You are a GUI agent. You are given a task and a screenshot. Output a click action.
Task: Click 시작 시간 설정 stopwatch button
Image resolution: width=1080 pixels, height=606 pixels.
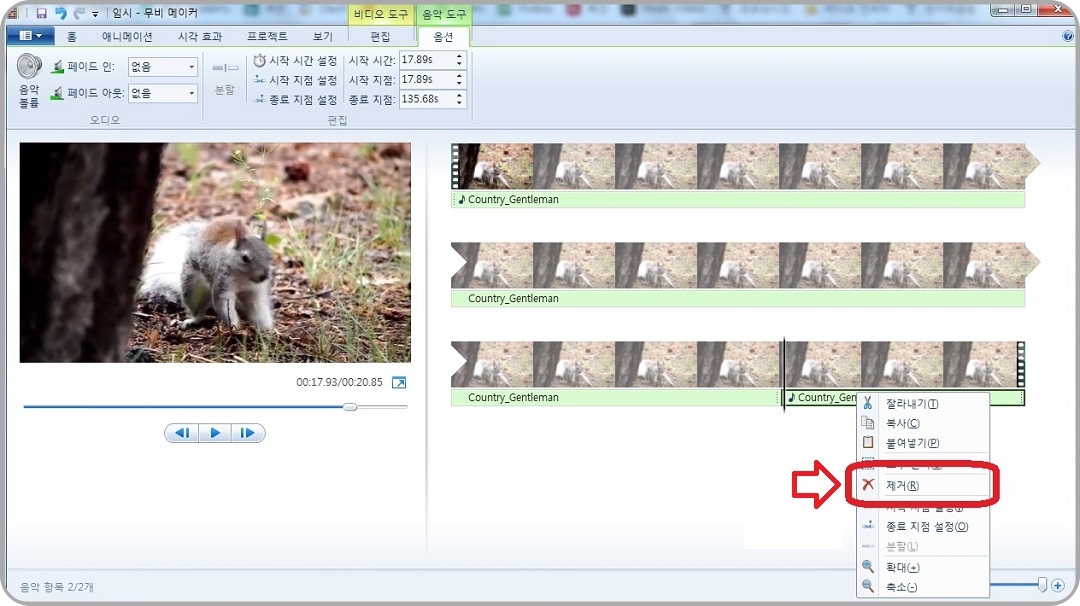point(295,61)
